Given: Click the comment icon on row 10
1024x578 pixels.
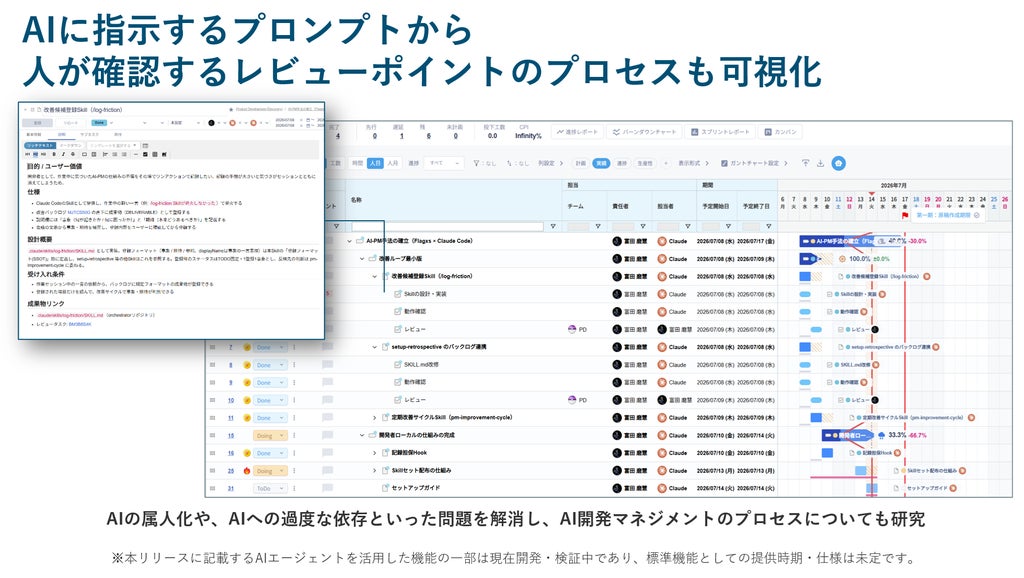Looking at the screenshot, I should tap(327, 400).
